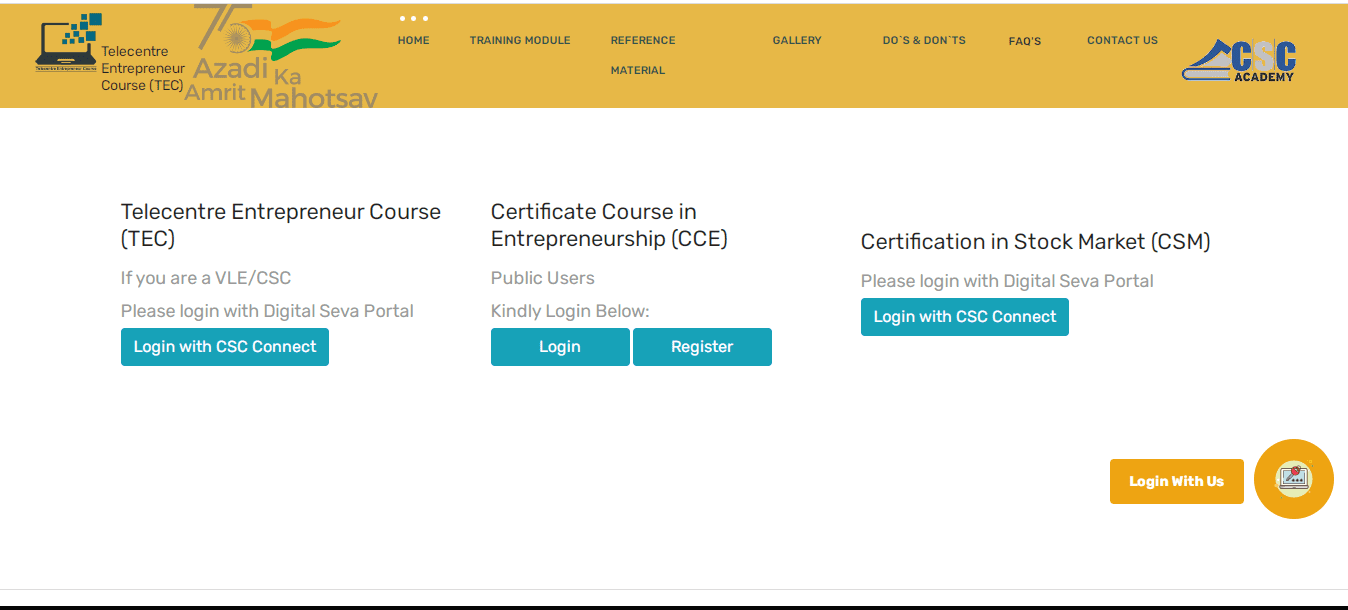The width and height of the screenshot is (1348, 610).
Task: Open the Do's & Don'ts page
Action: tap(924, 41)
